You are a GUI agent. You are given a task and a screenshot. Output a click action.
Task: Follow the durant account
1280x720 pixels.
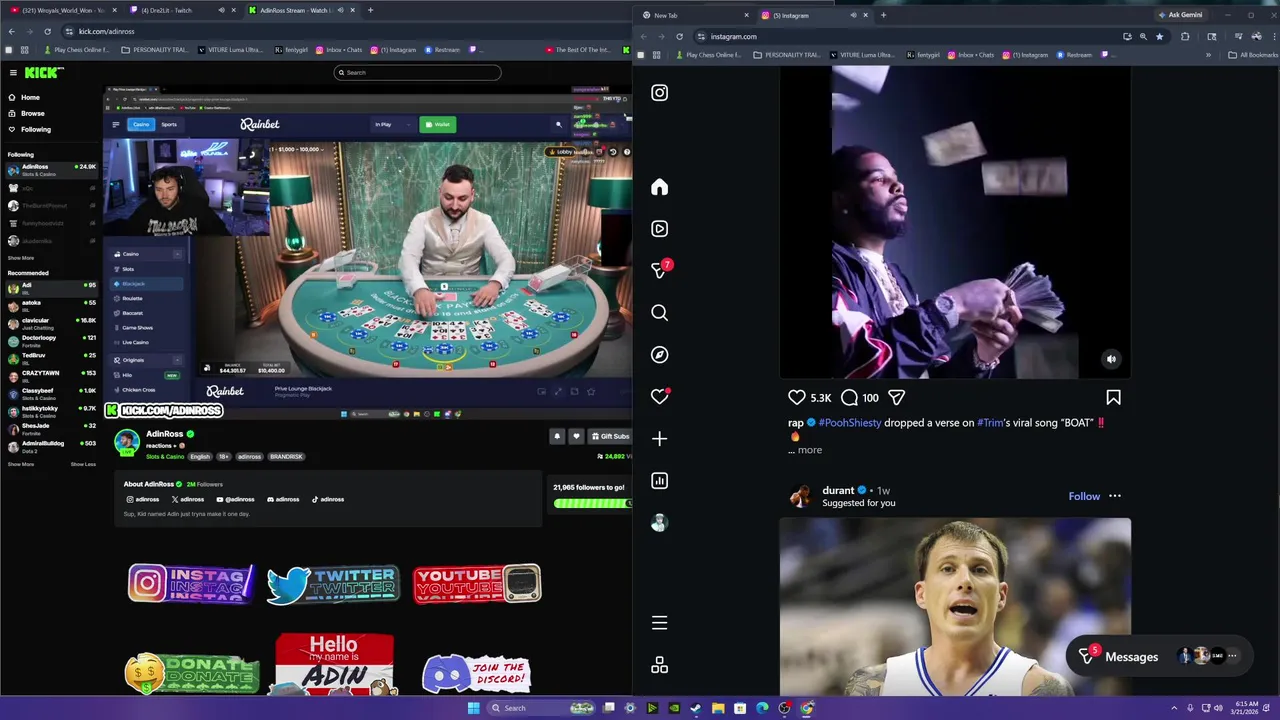(1084, 496)
